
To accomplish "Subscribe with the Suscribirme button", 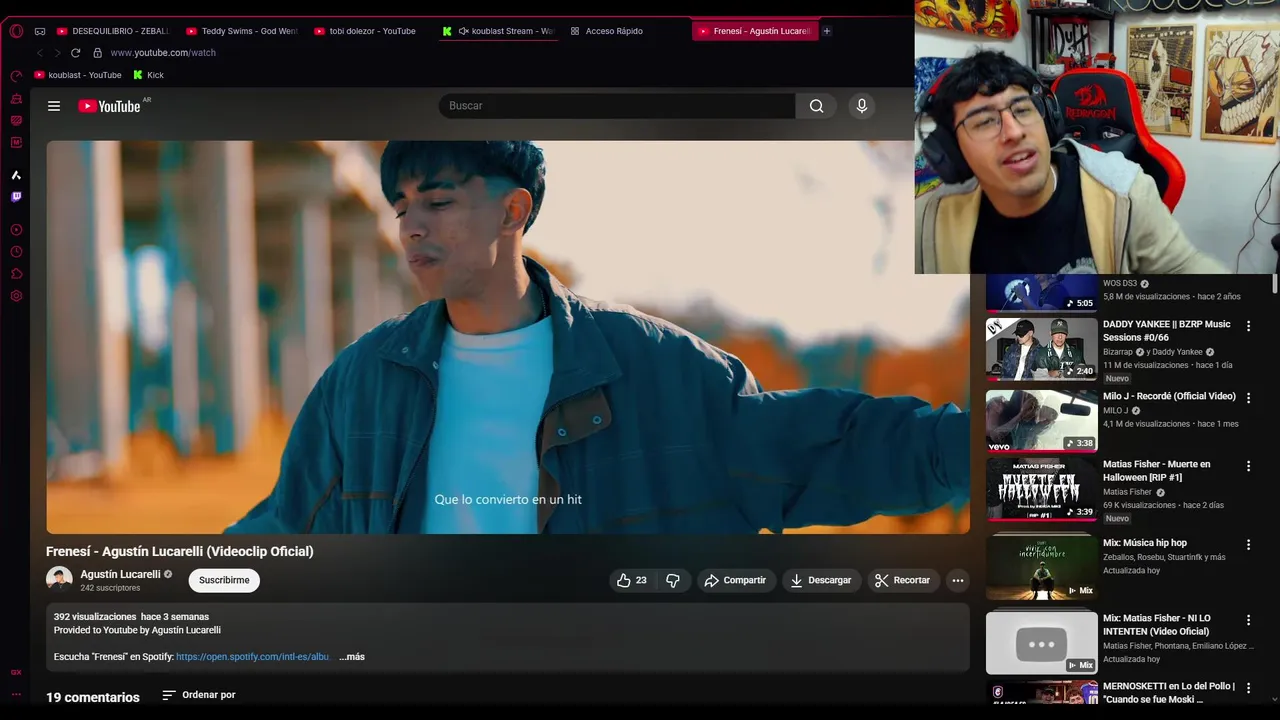I will (x=224, y=580).
